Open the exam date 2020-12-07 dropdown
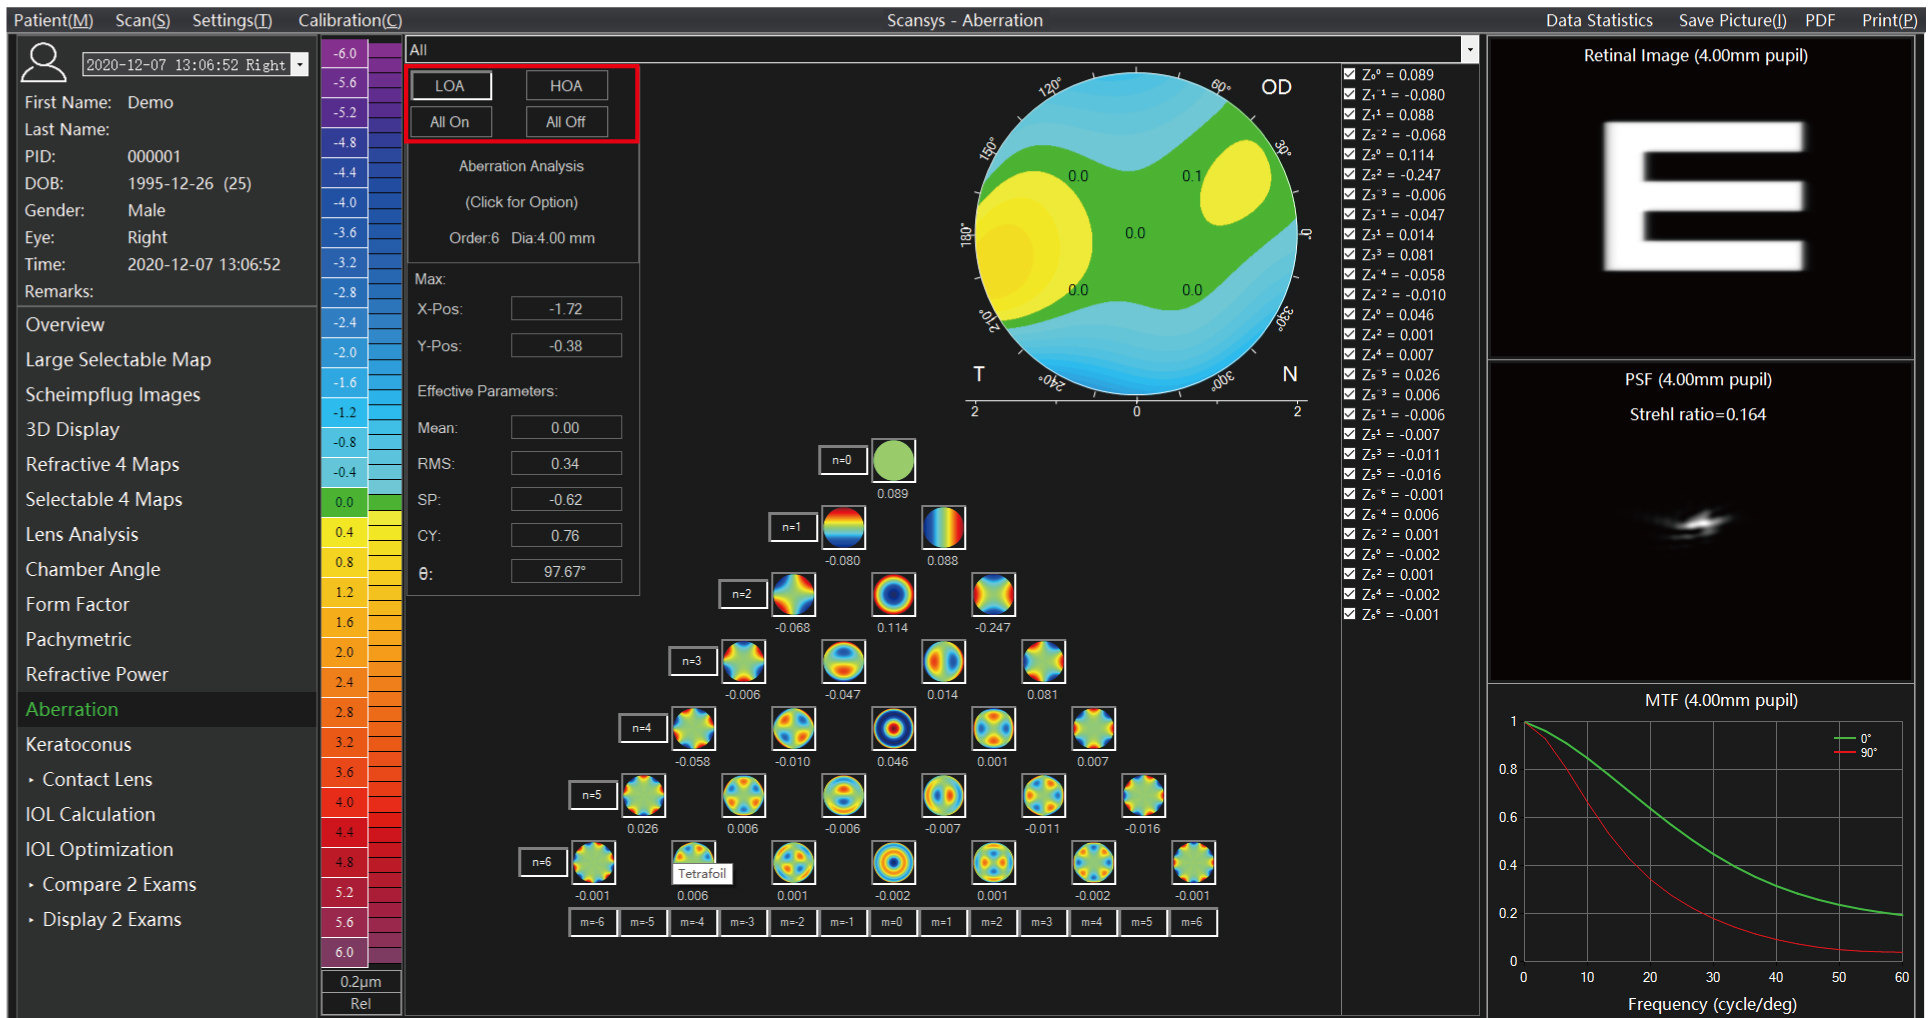The width and height of the screenshot is (1932, 1018). point(299,65)
